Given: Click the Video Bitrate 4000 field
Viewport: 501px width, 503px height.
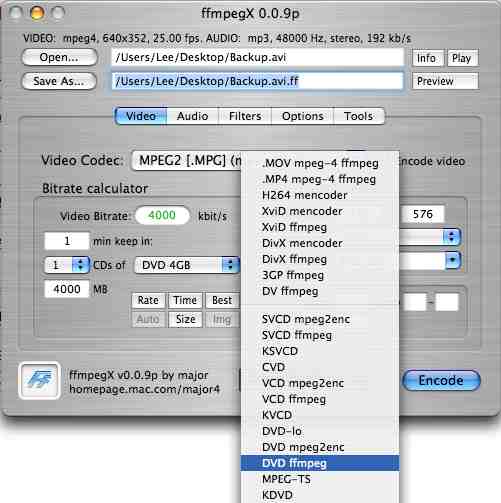Looking at the screenshot, I should tap(162, 215).
